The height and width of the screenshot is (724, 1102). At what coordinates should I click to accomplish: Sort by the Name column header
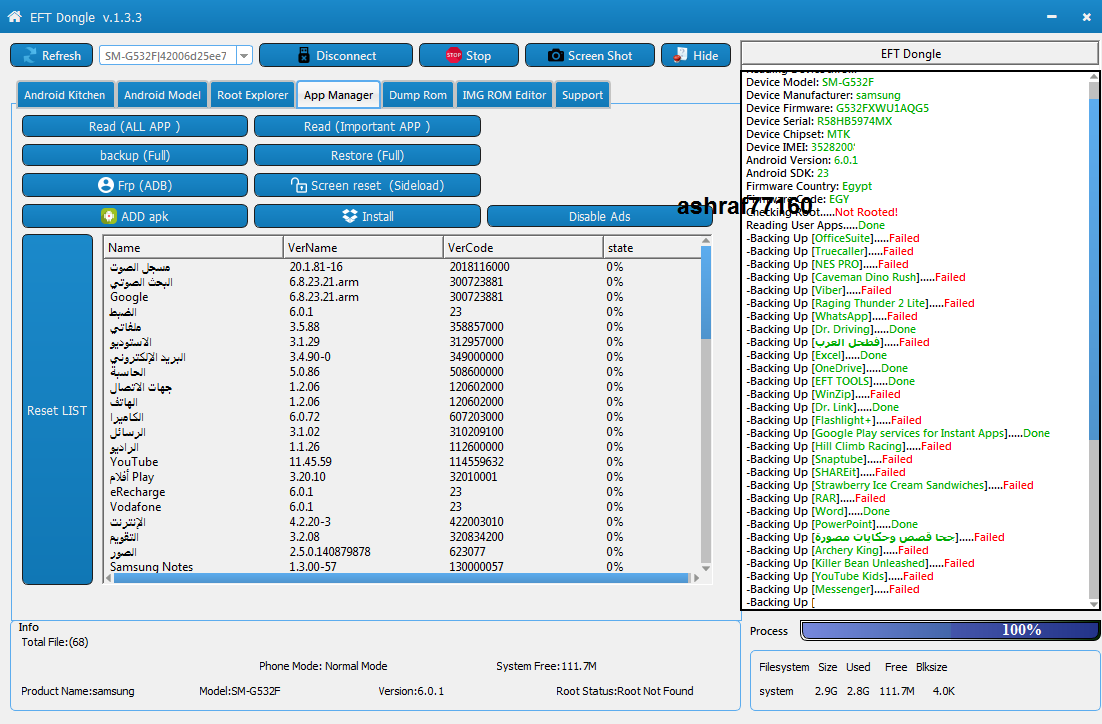click(194, 248)
